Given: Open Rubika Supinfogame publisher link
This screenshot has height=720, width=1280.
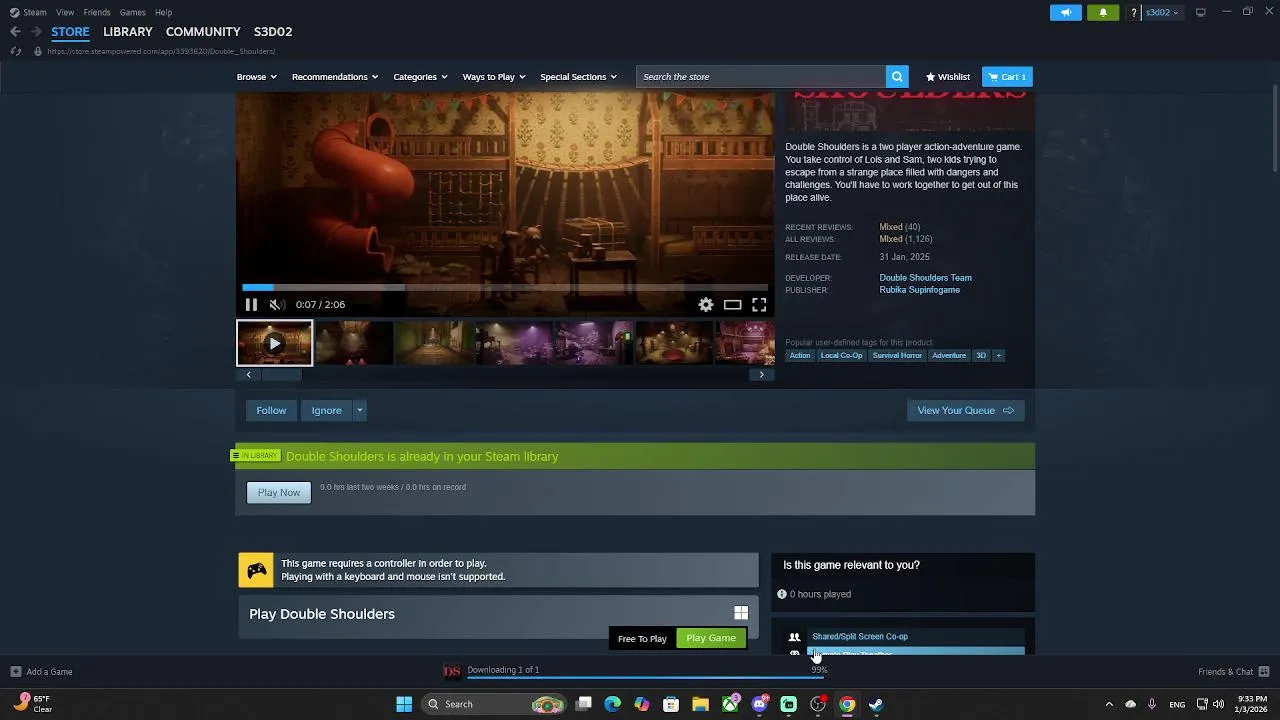Looking at the screenshot, I should [x=919, y=290].
